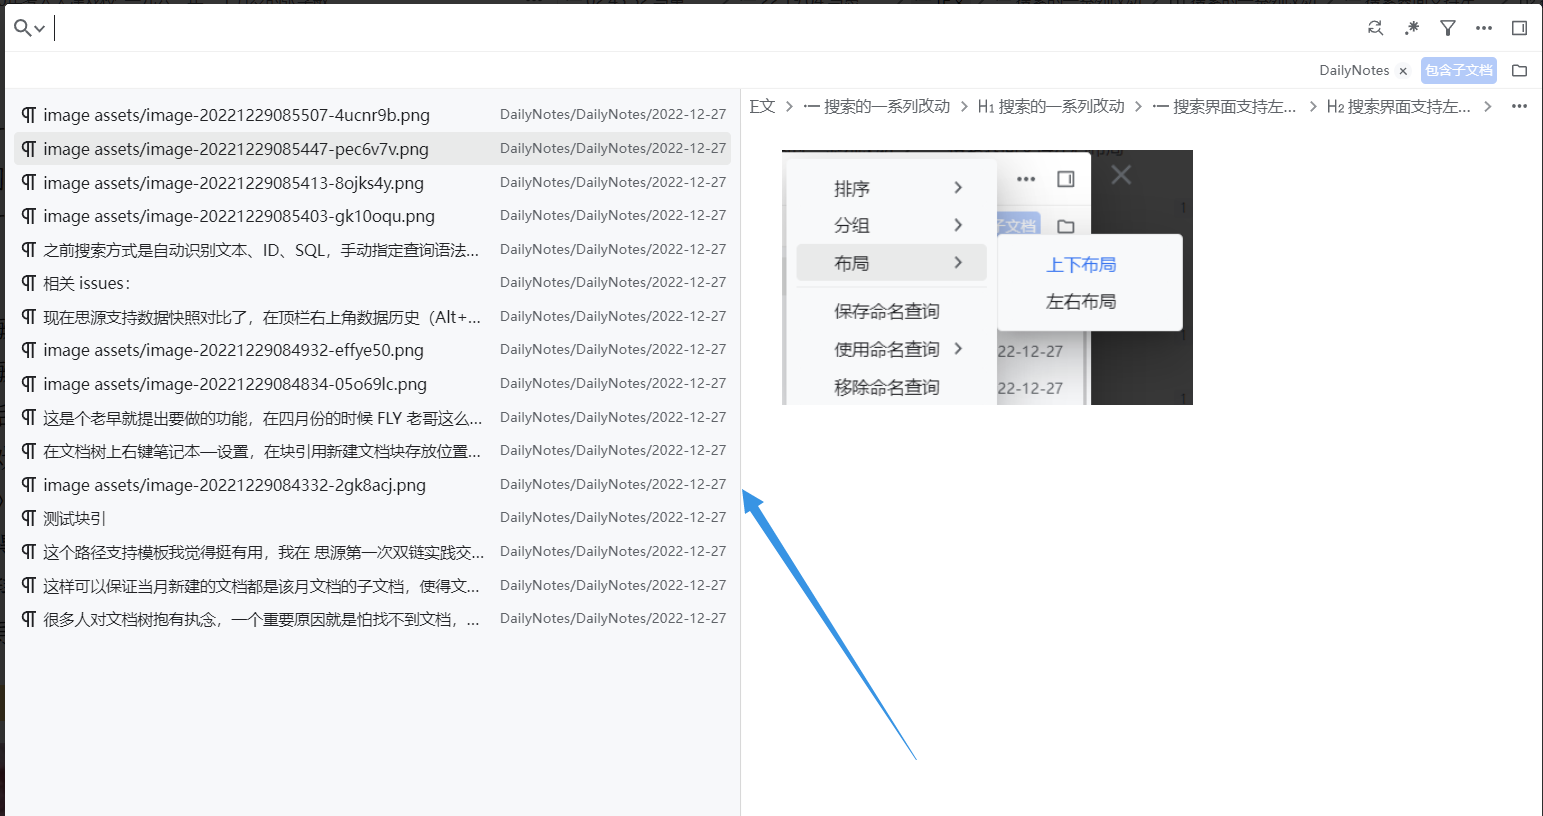The width and height of the screenshot is (1543, 816).
Task: Select result image-20221229085447-pec6v7v.png
Action: click(x=372, y=149)
